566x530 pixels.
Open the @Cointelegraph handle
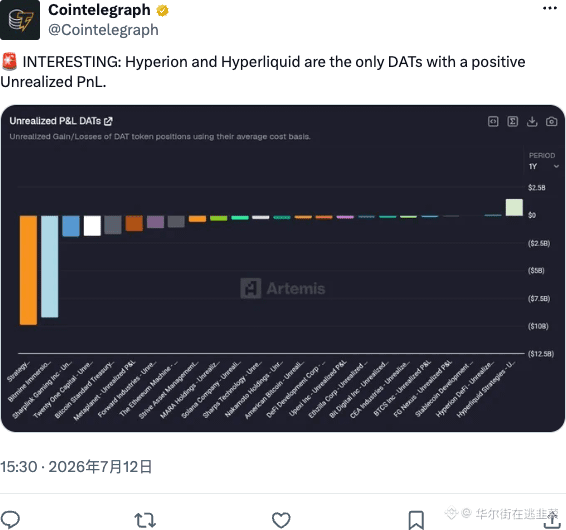[x=103, y=30]
